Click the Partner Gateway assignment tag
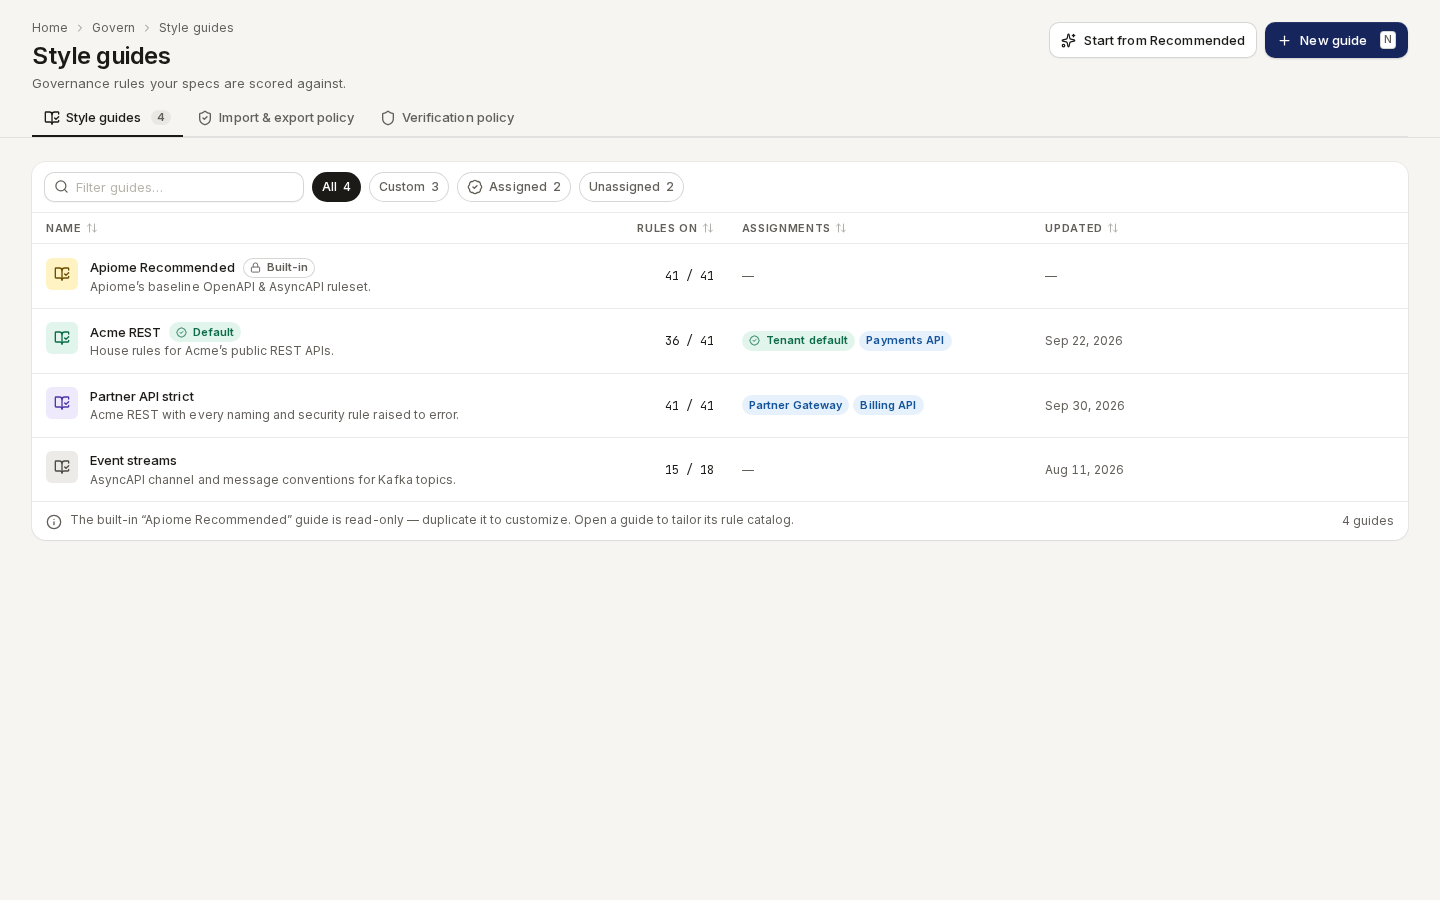This screenshot has height=900, width=1440. (x=795, y=405)
